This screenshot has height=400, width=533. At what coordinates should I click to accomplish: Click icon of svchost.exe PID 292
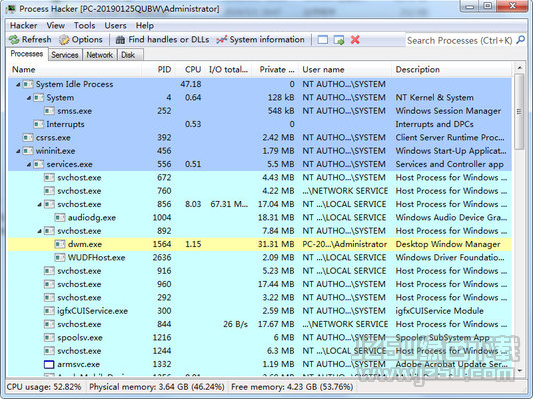pos(49,297)
